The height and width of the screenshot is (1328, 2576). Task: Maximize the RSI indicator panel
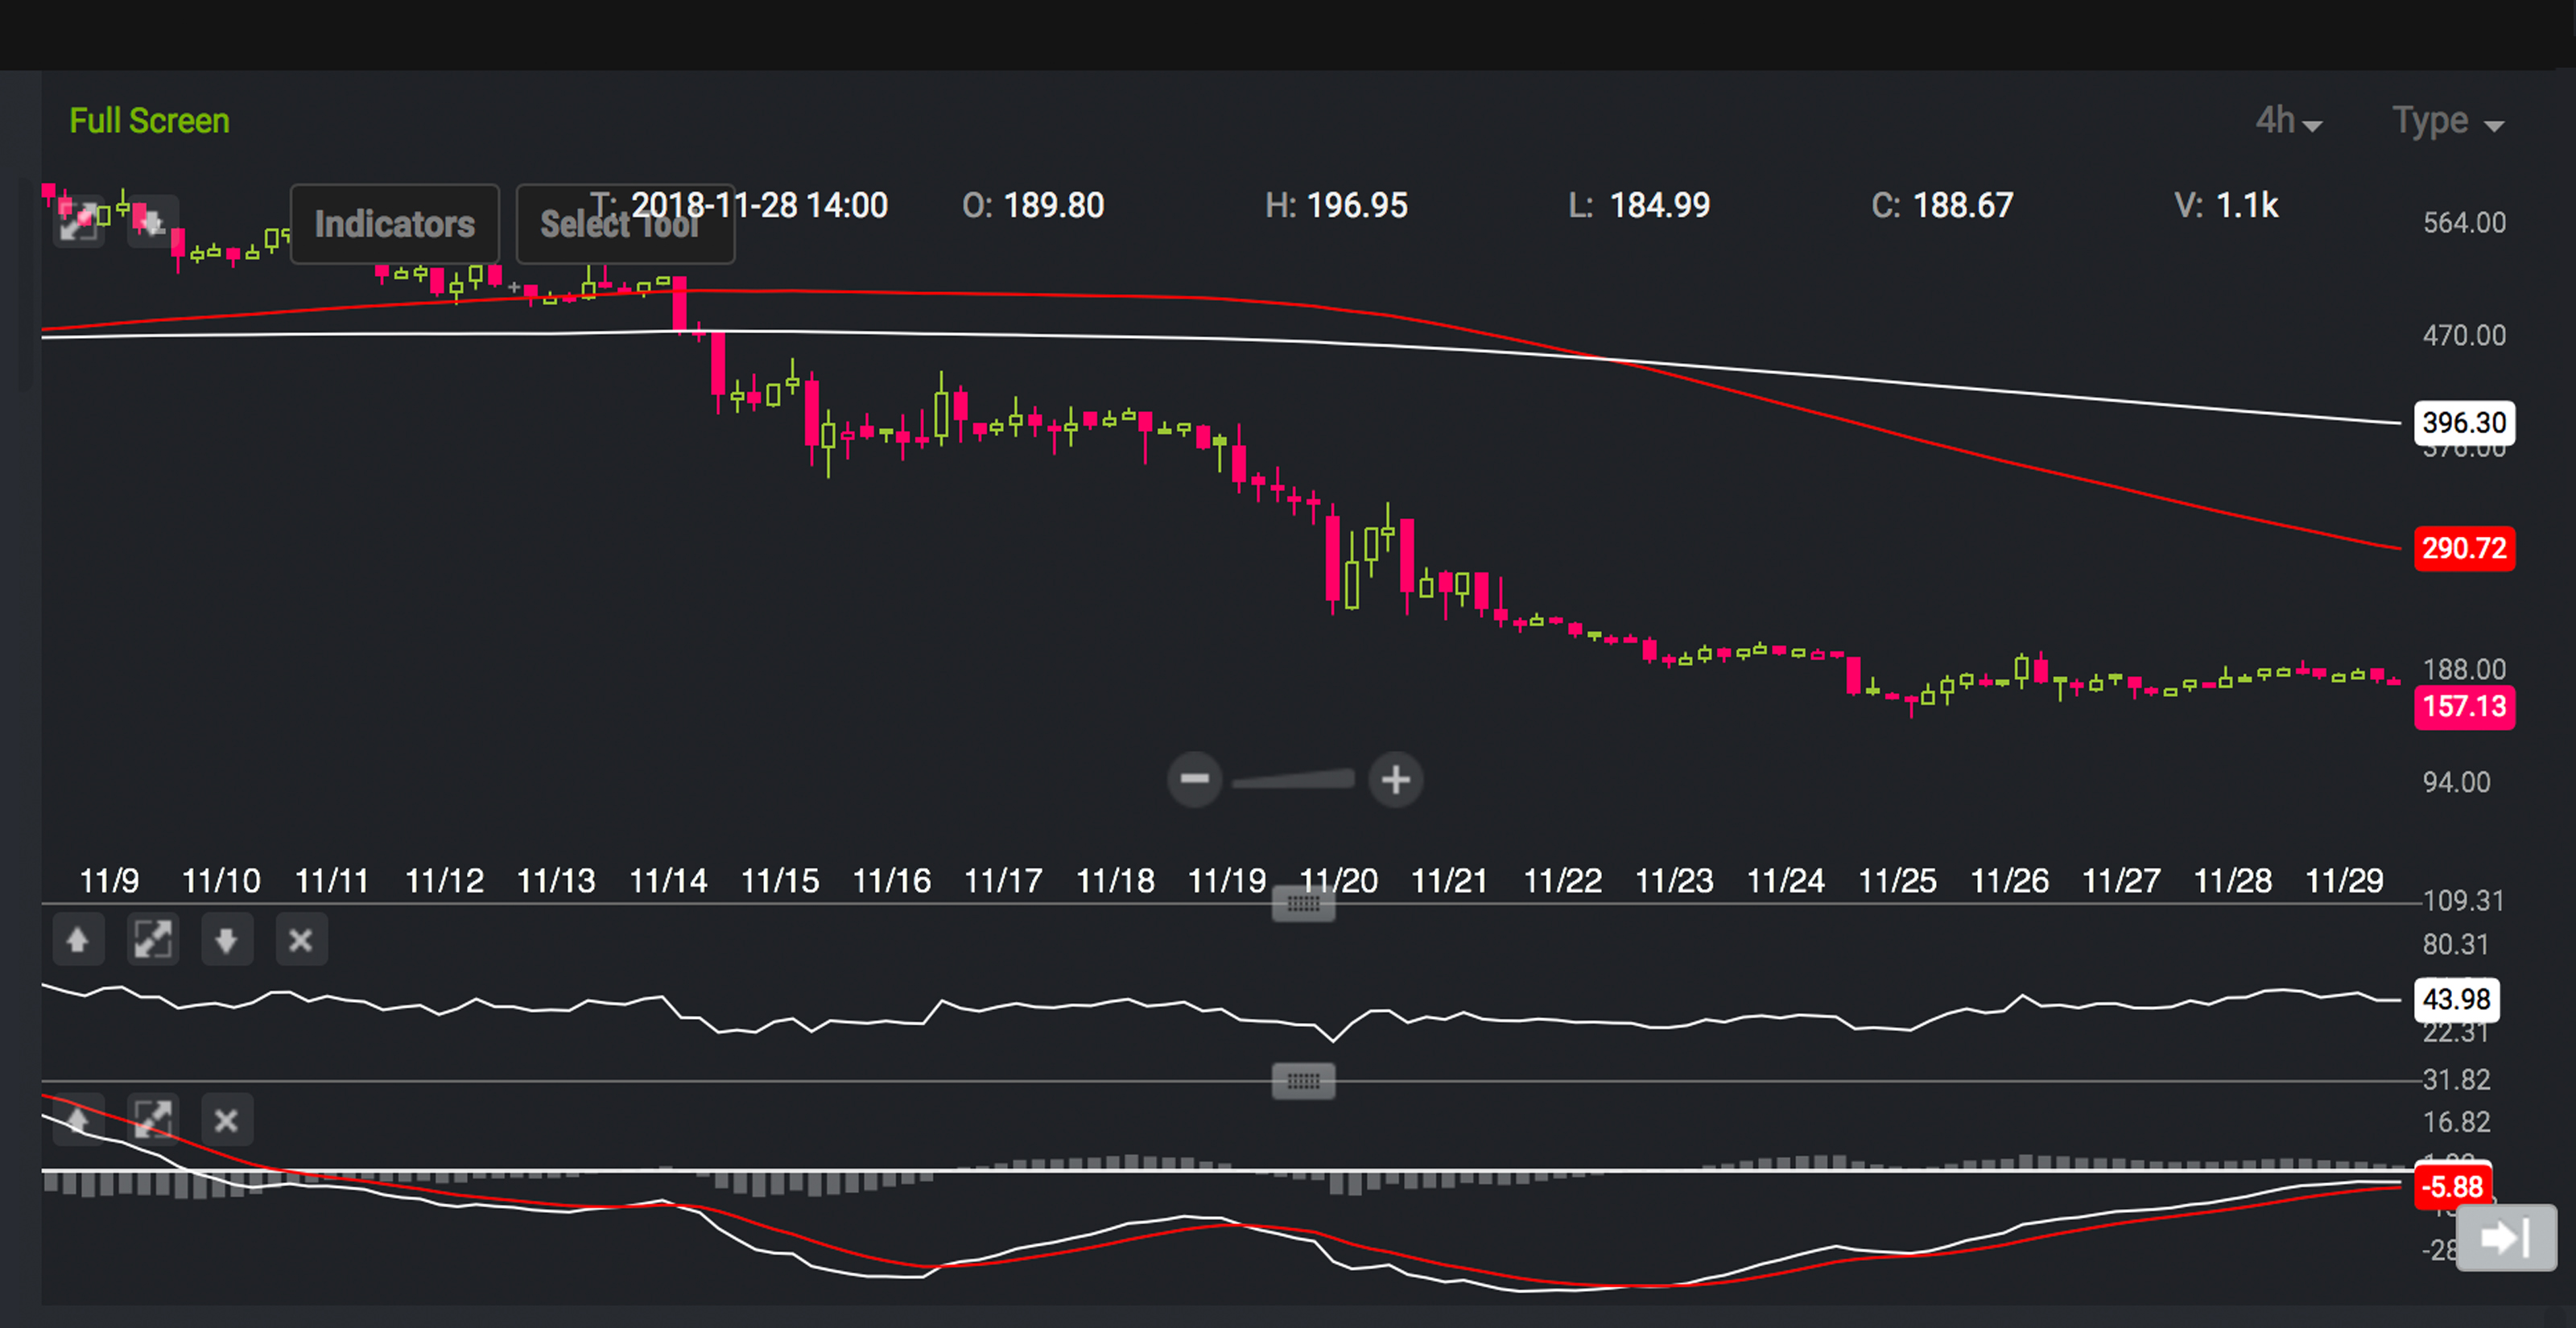(x=152, y=940)
